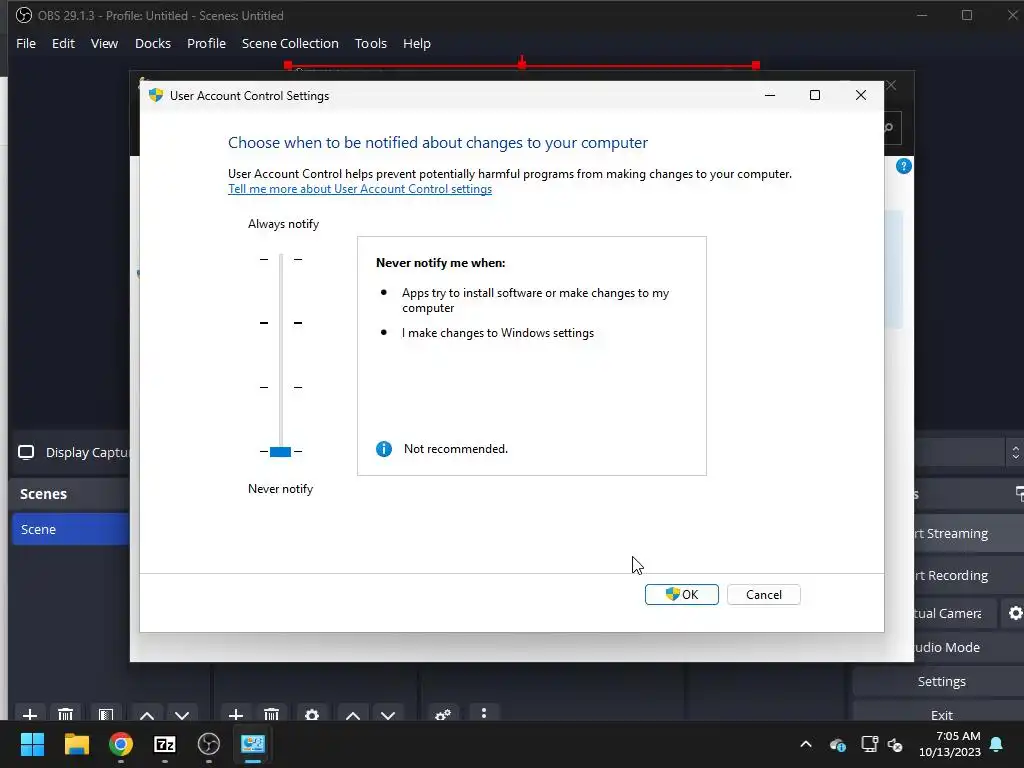
Task: Open OBS Tools menu
Action: pyautogui.click(x=370, y=43)
